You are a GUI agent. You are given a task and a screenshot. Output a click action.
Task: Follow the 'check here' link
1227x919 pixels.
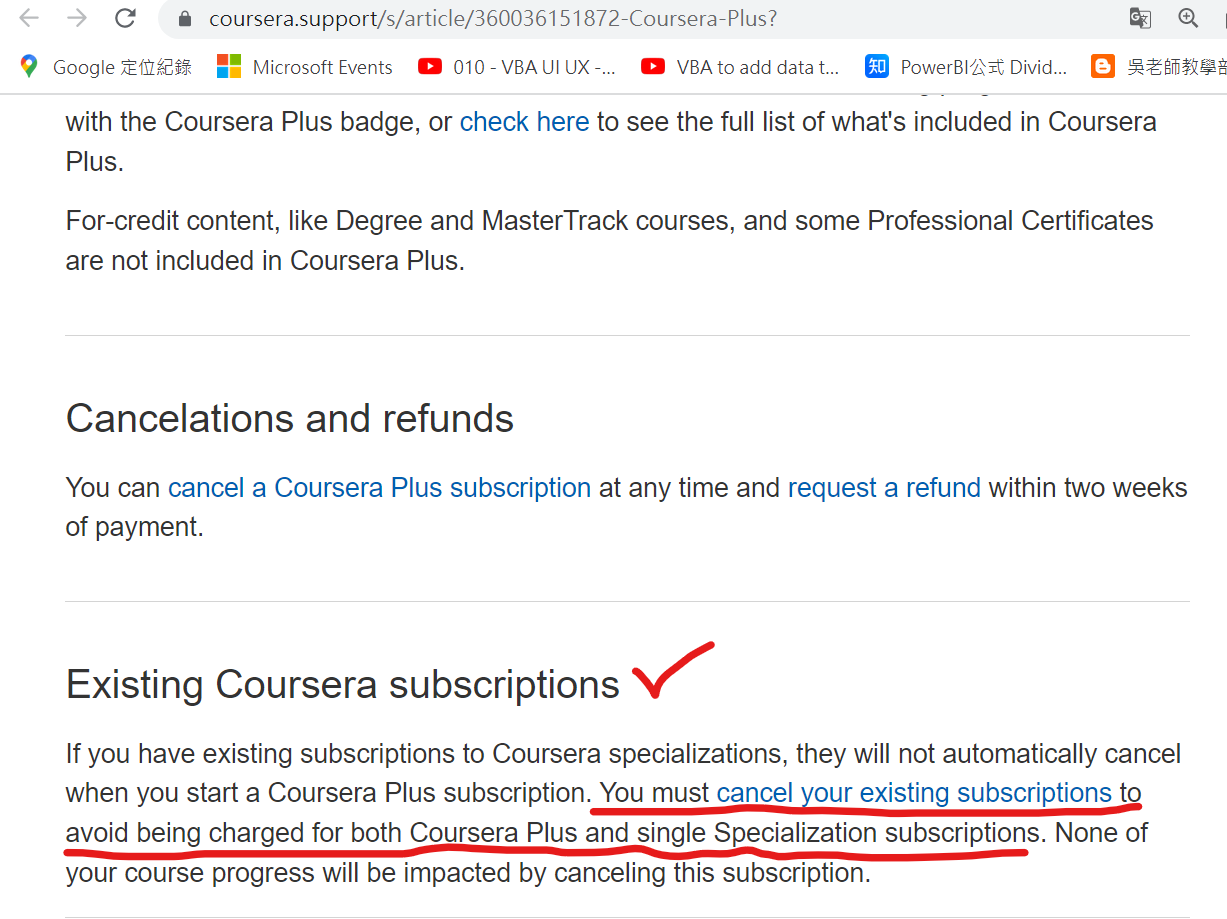[524, 122]
